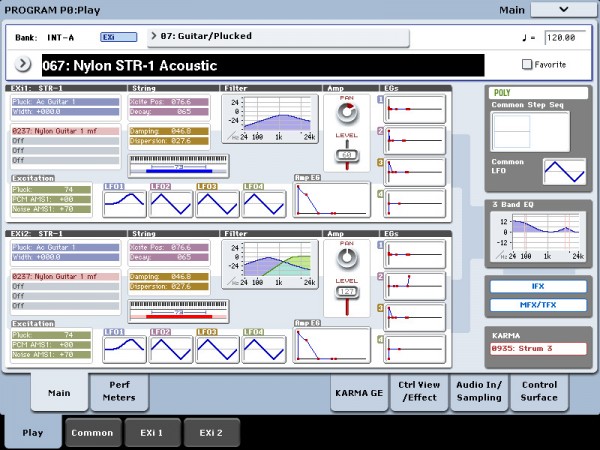Select EXi2 Excitation Pluck 74 value
The height and width of the screenshot is (450, 600).
tap(51, 335)
